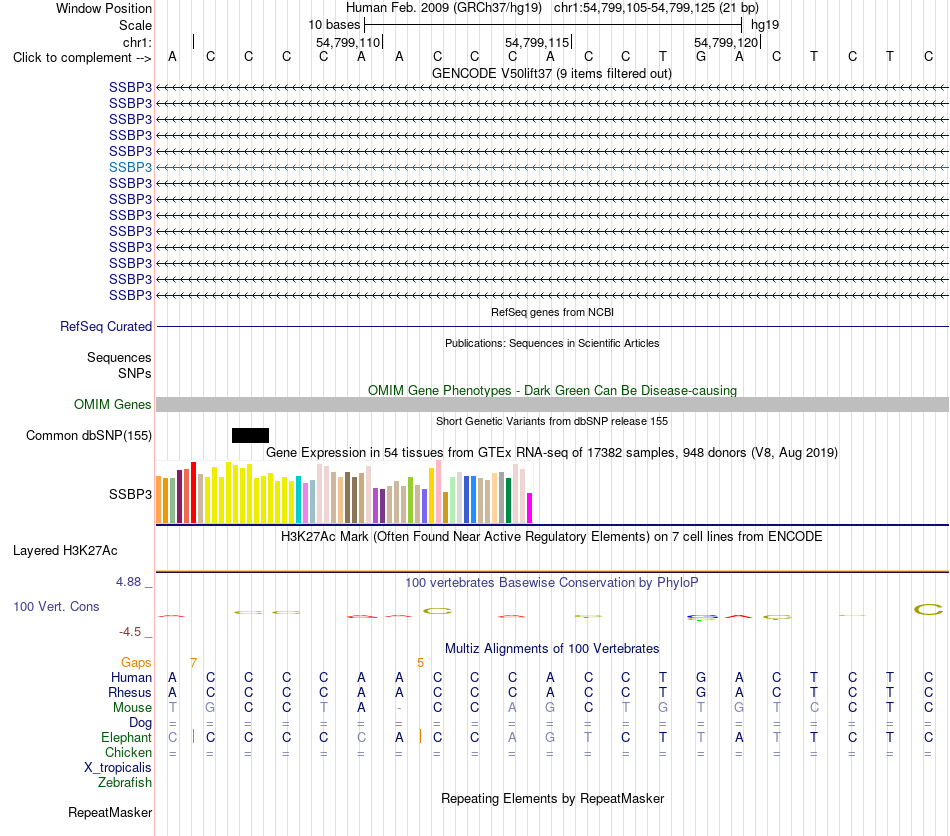Select the Elephant species label

point(127,737)
